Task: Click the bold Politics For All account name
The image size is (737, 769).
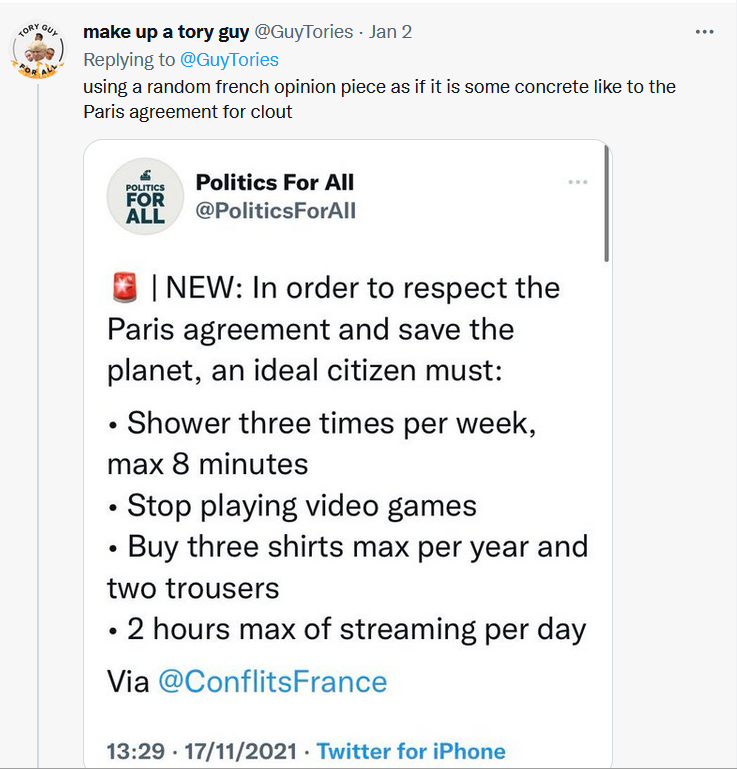Action: pyautogui.click(x=275, y=182)
